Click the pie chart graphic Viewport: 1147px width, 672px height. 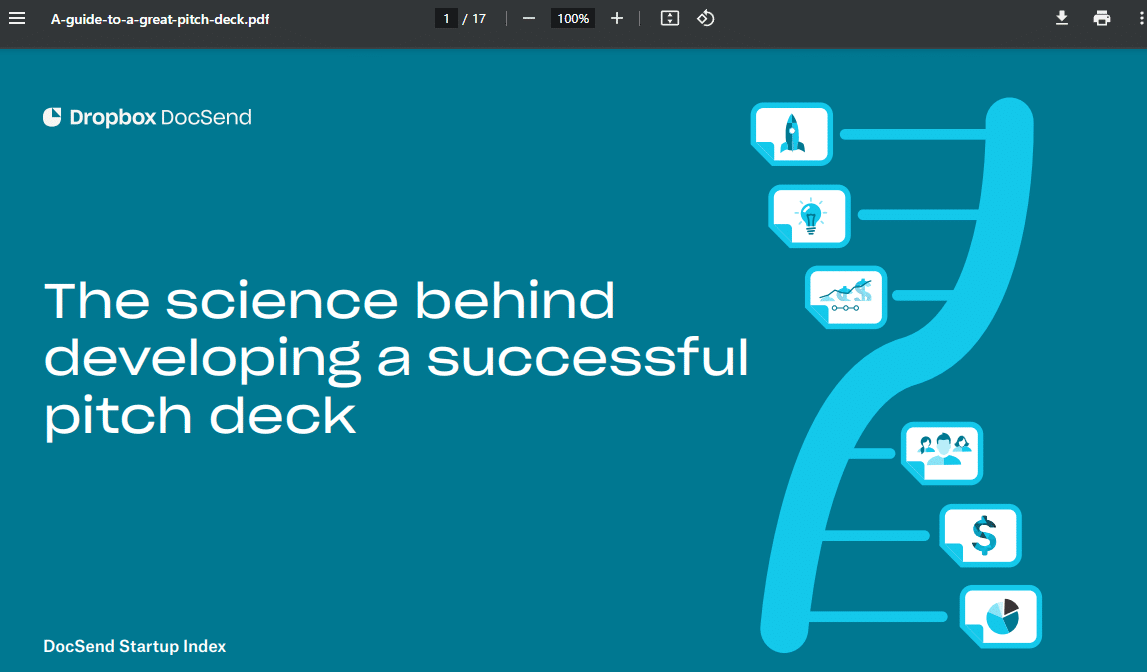[1000, 616]
